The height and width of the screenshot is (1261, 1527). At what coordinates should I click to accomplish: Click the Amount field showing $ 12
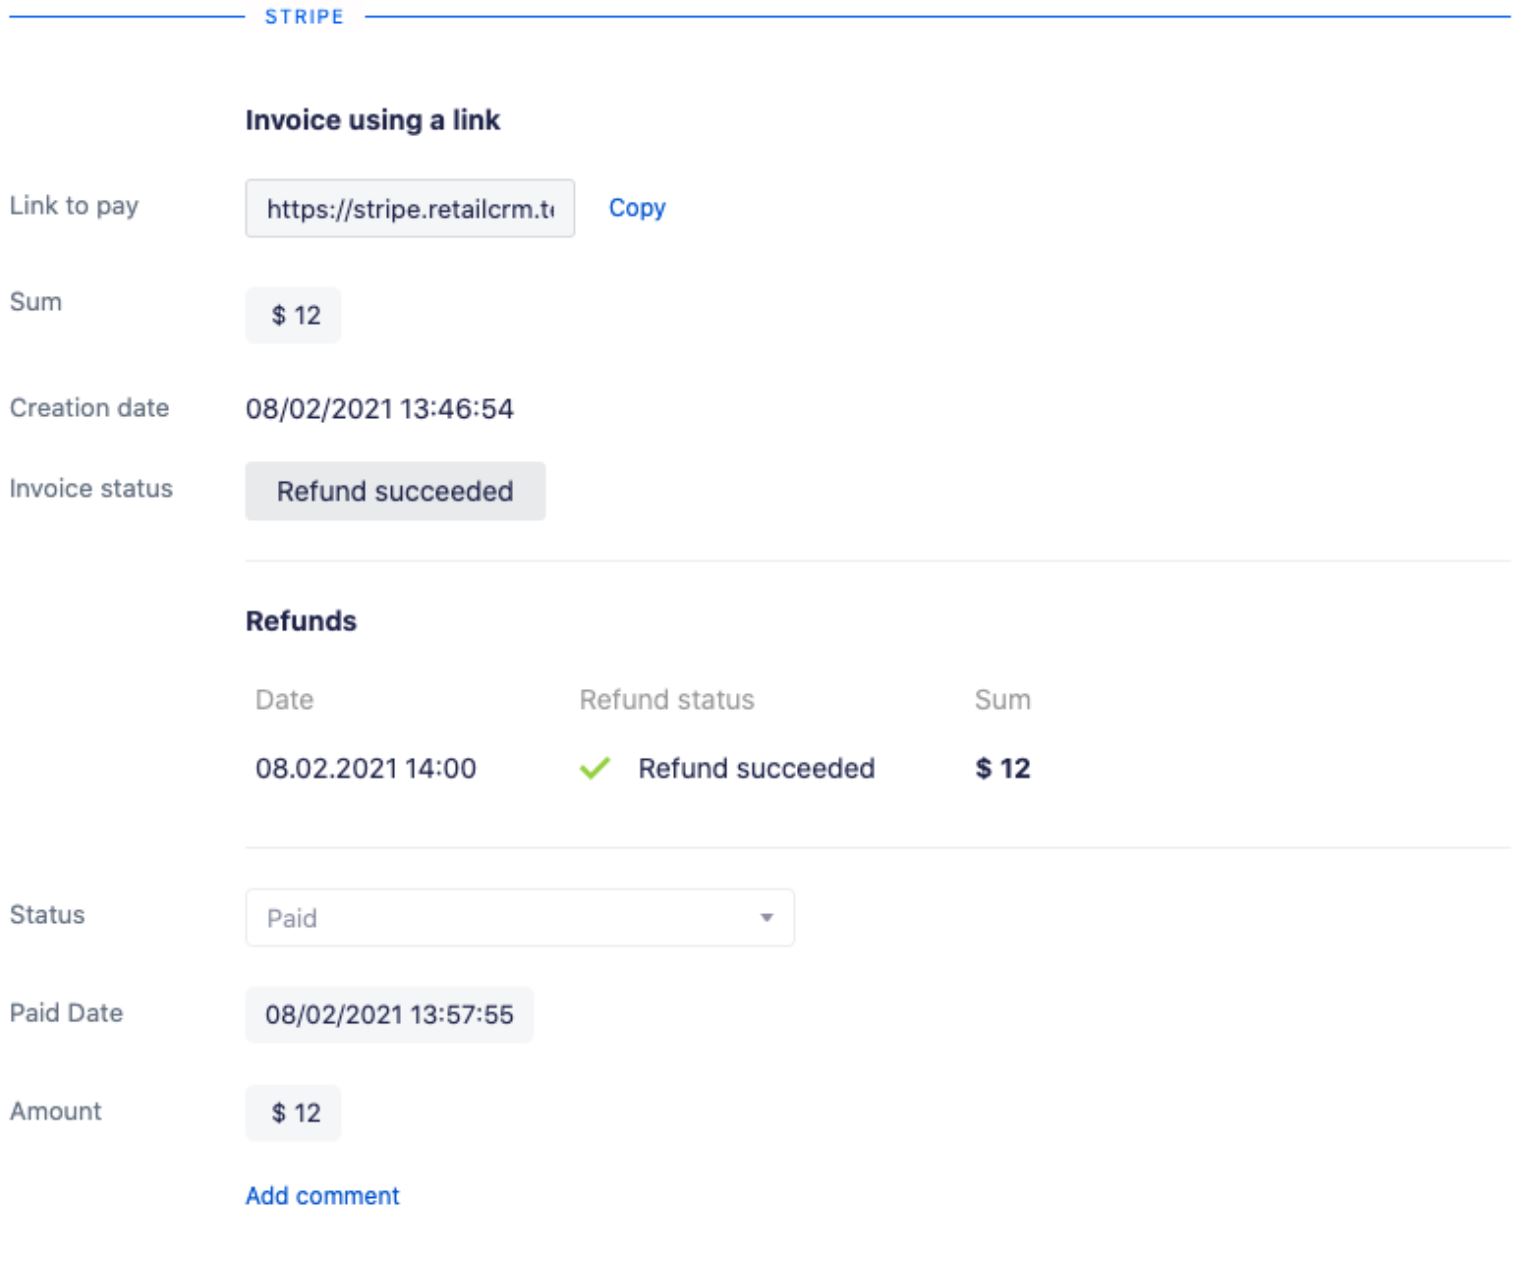(x=294, y=1113)
